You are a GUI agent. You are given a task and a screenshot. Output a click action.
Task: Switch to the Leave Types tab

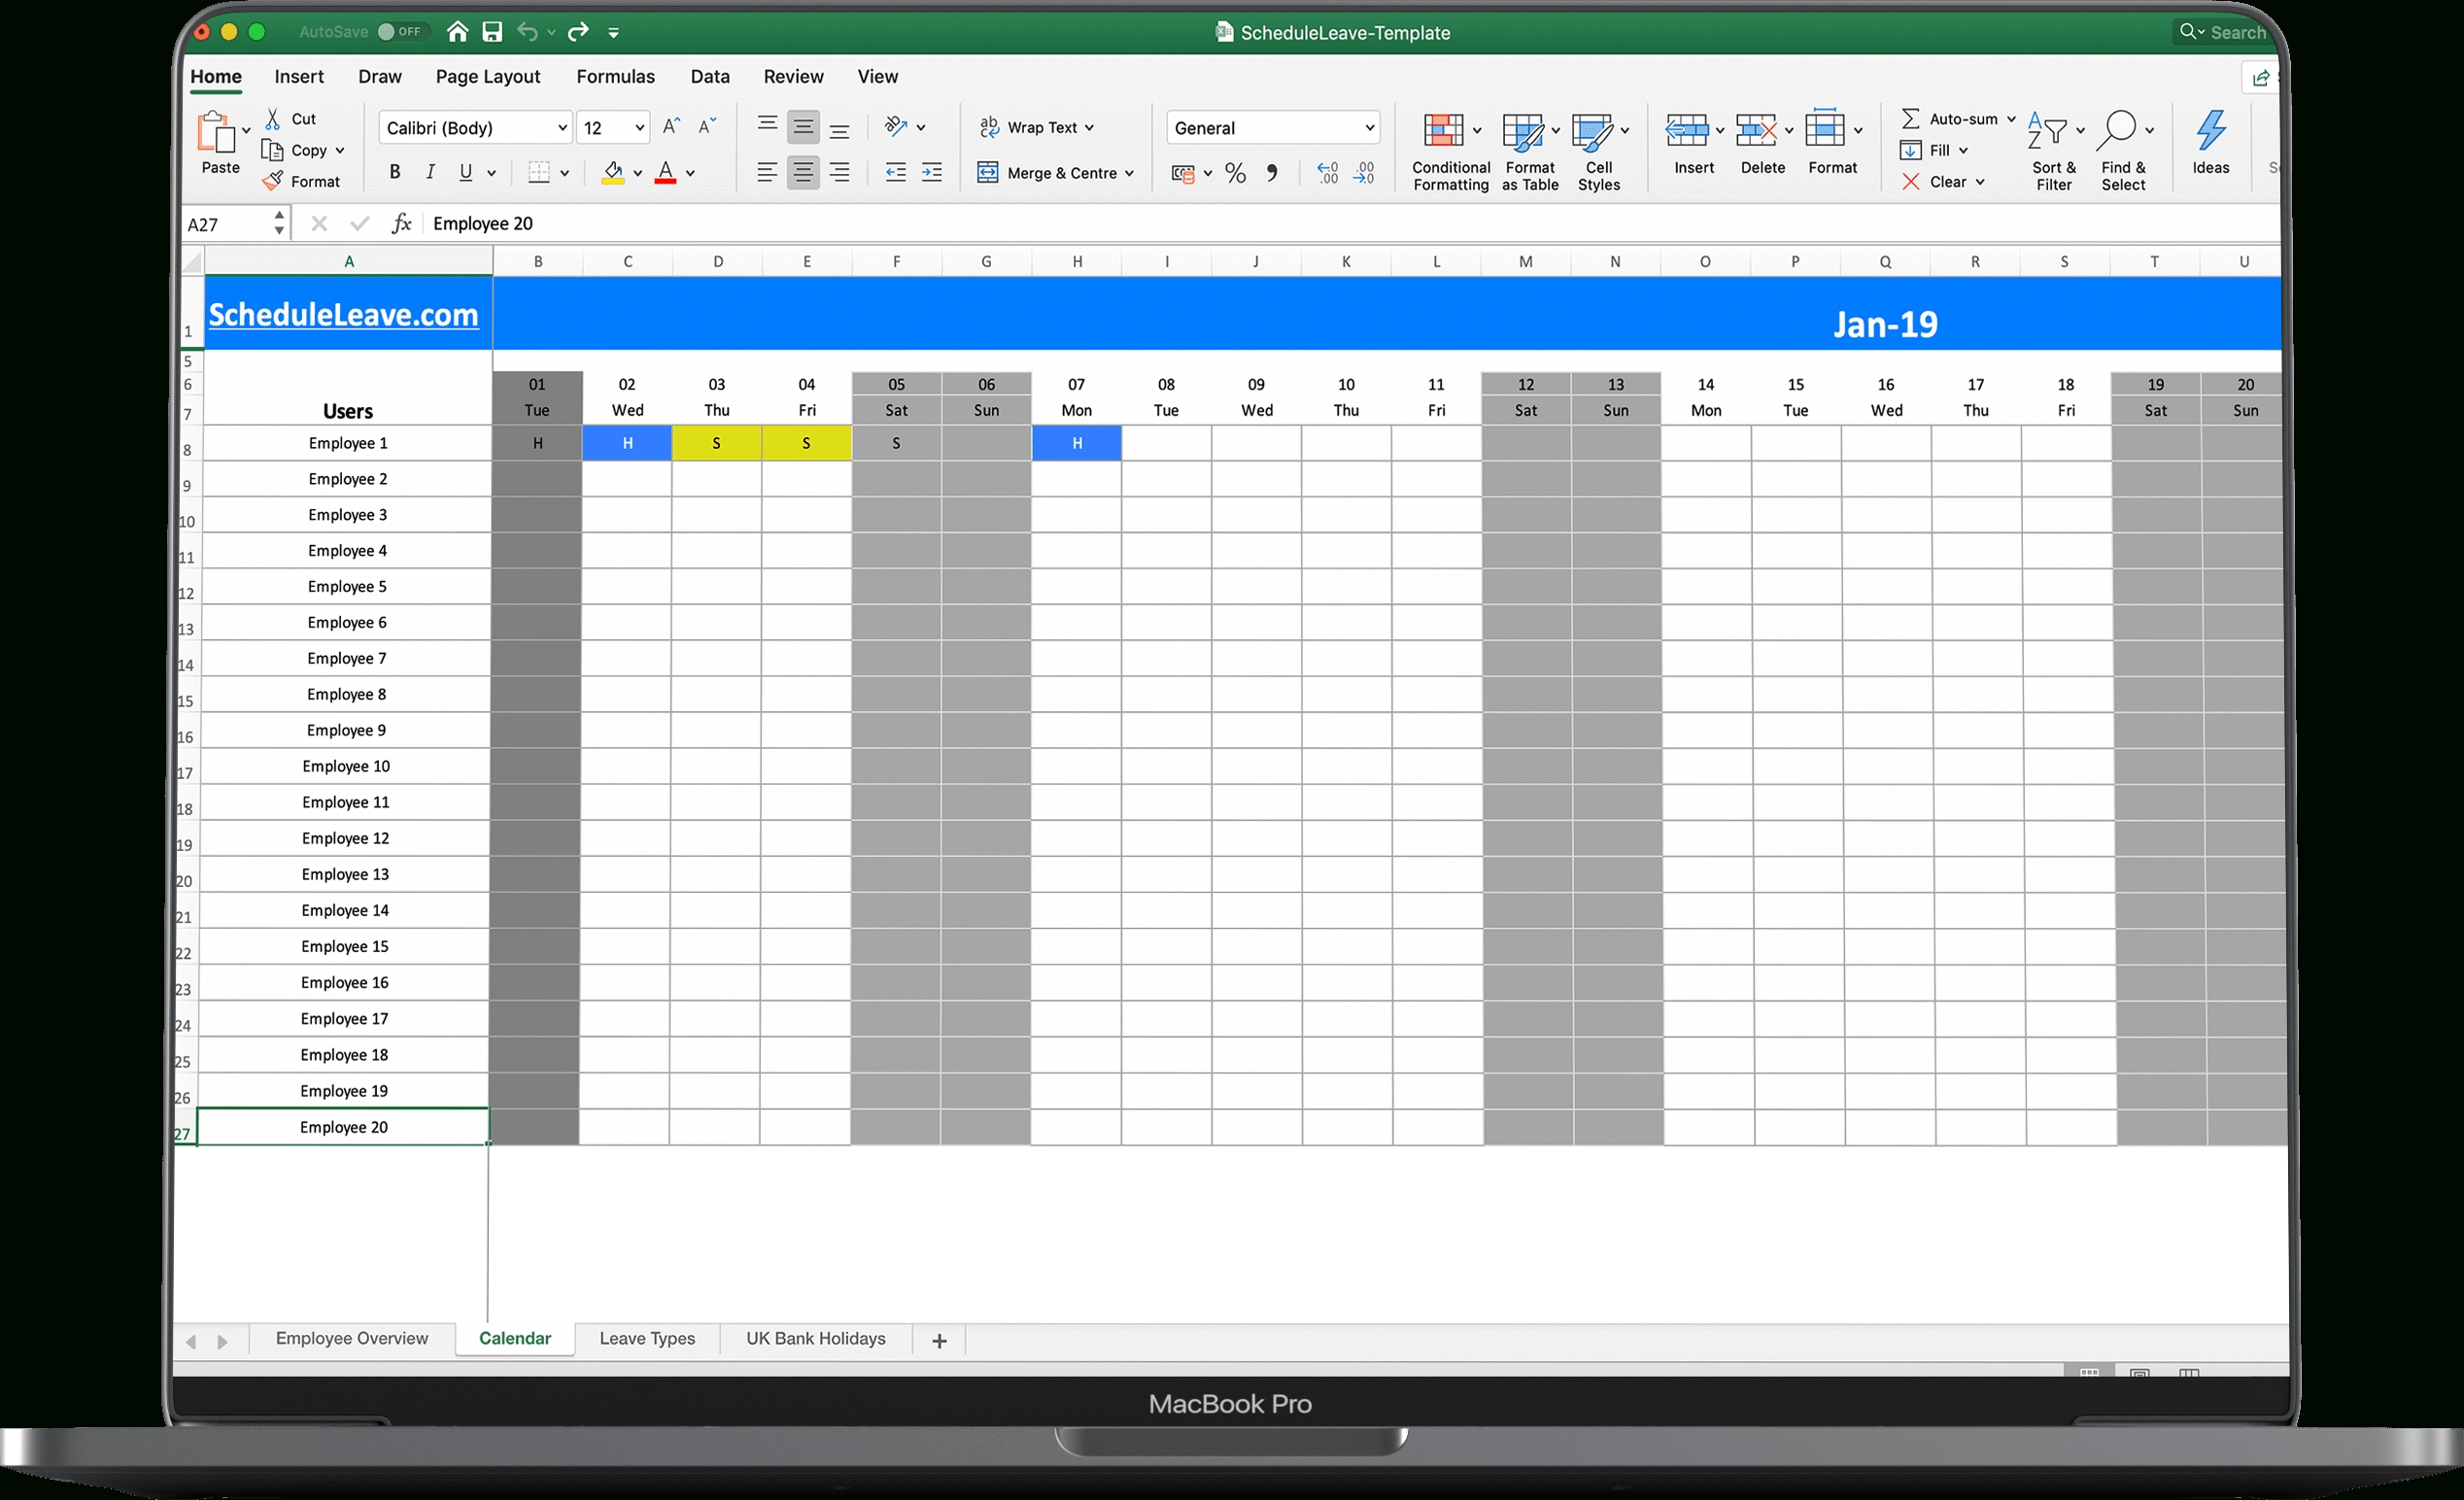tap(646, 1338)
